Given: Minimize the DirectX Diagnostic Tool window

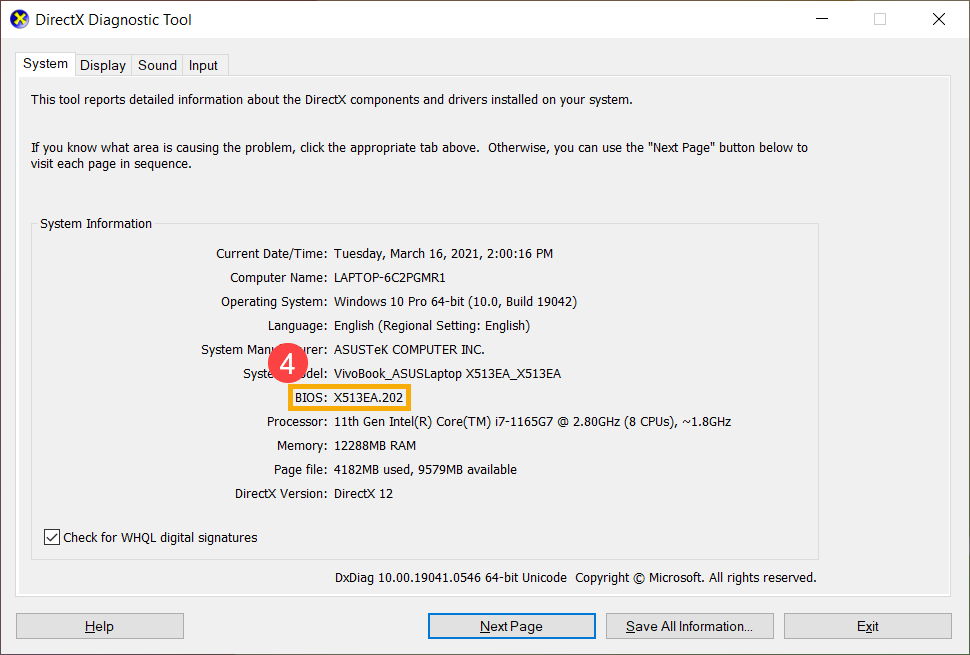Looking at the screenshot, I should coord(822,19).
